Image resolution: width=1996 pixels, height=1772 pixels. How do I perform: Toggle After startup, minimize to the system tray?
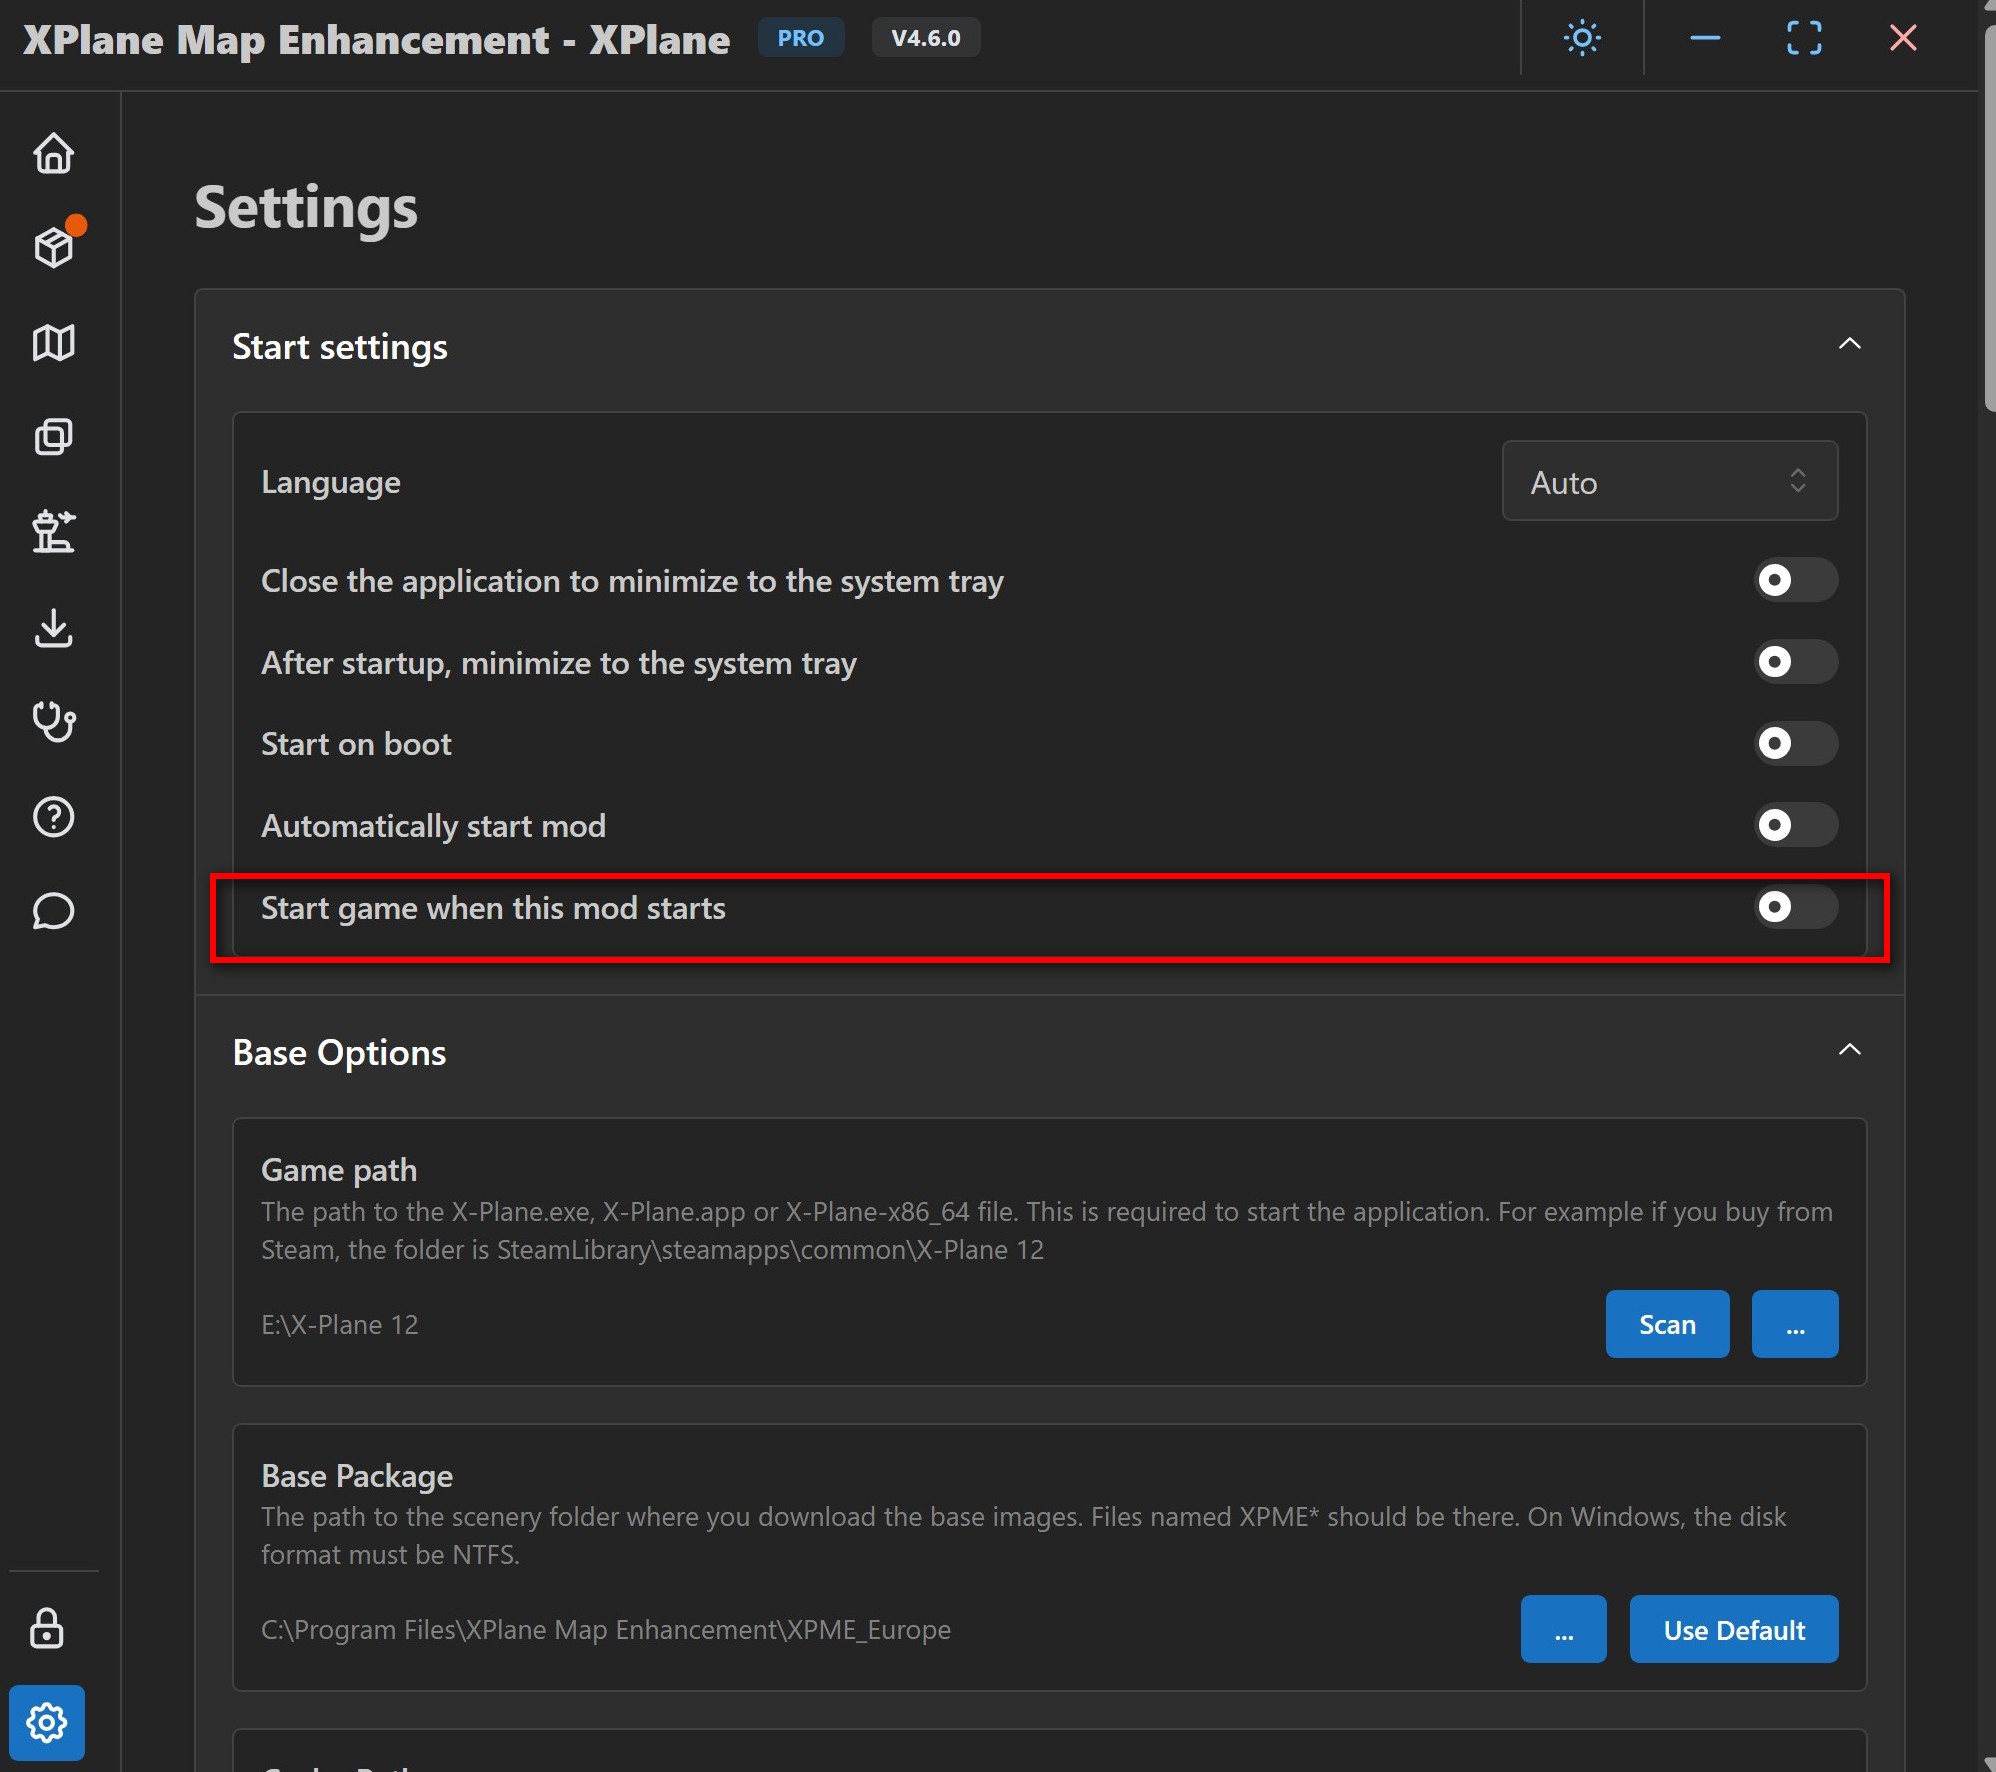click(1796, 662)
